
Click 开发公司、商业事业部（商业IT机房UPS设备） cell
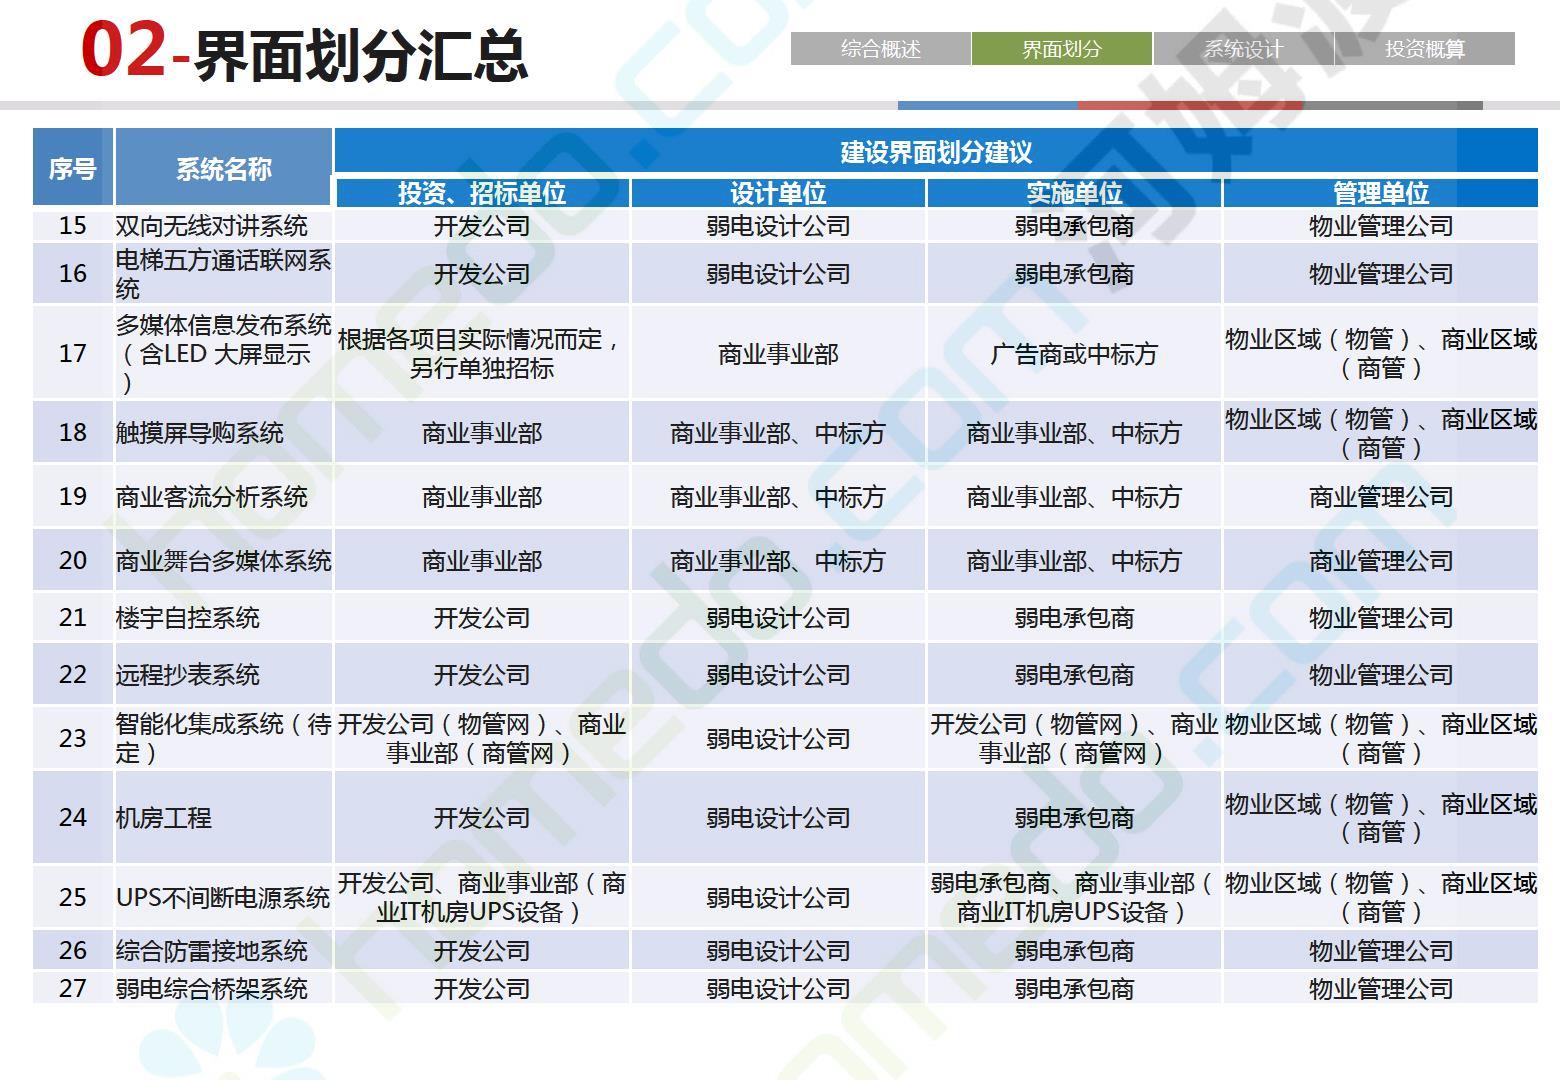pyautogui.click(x=482, y=897)
